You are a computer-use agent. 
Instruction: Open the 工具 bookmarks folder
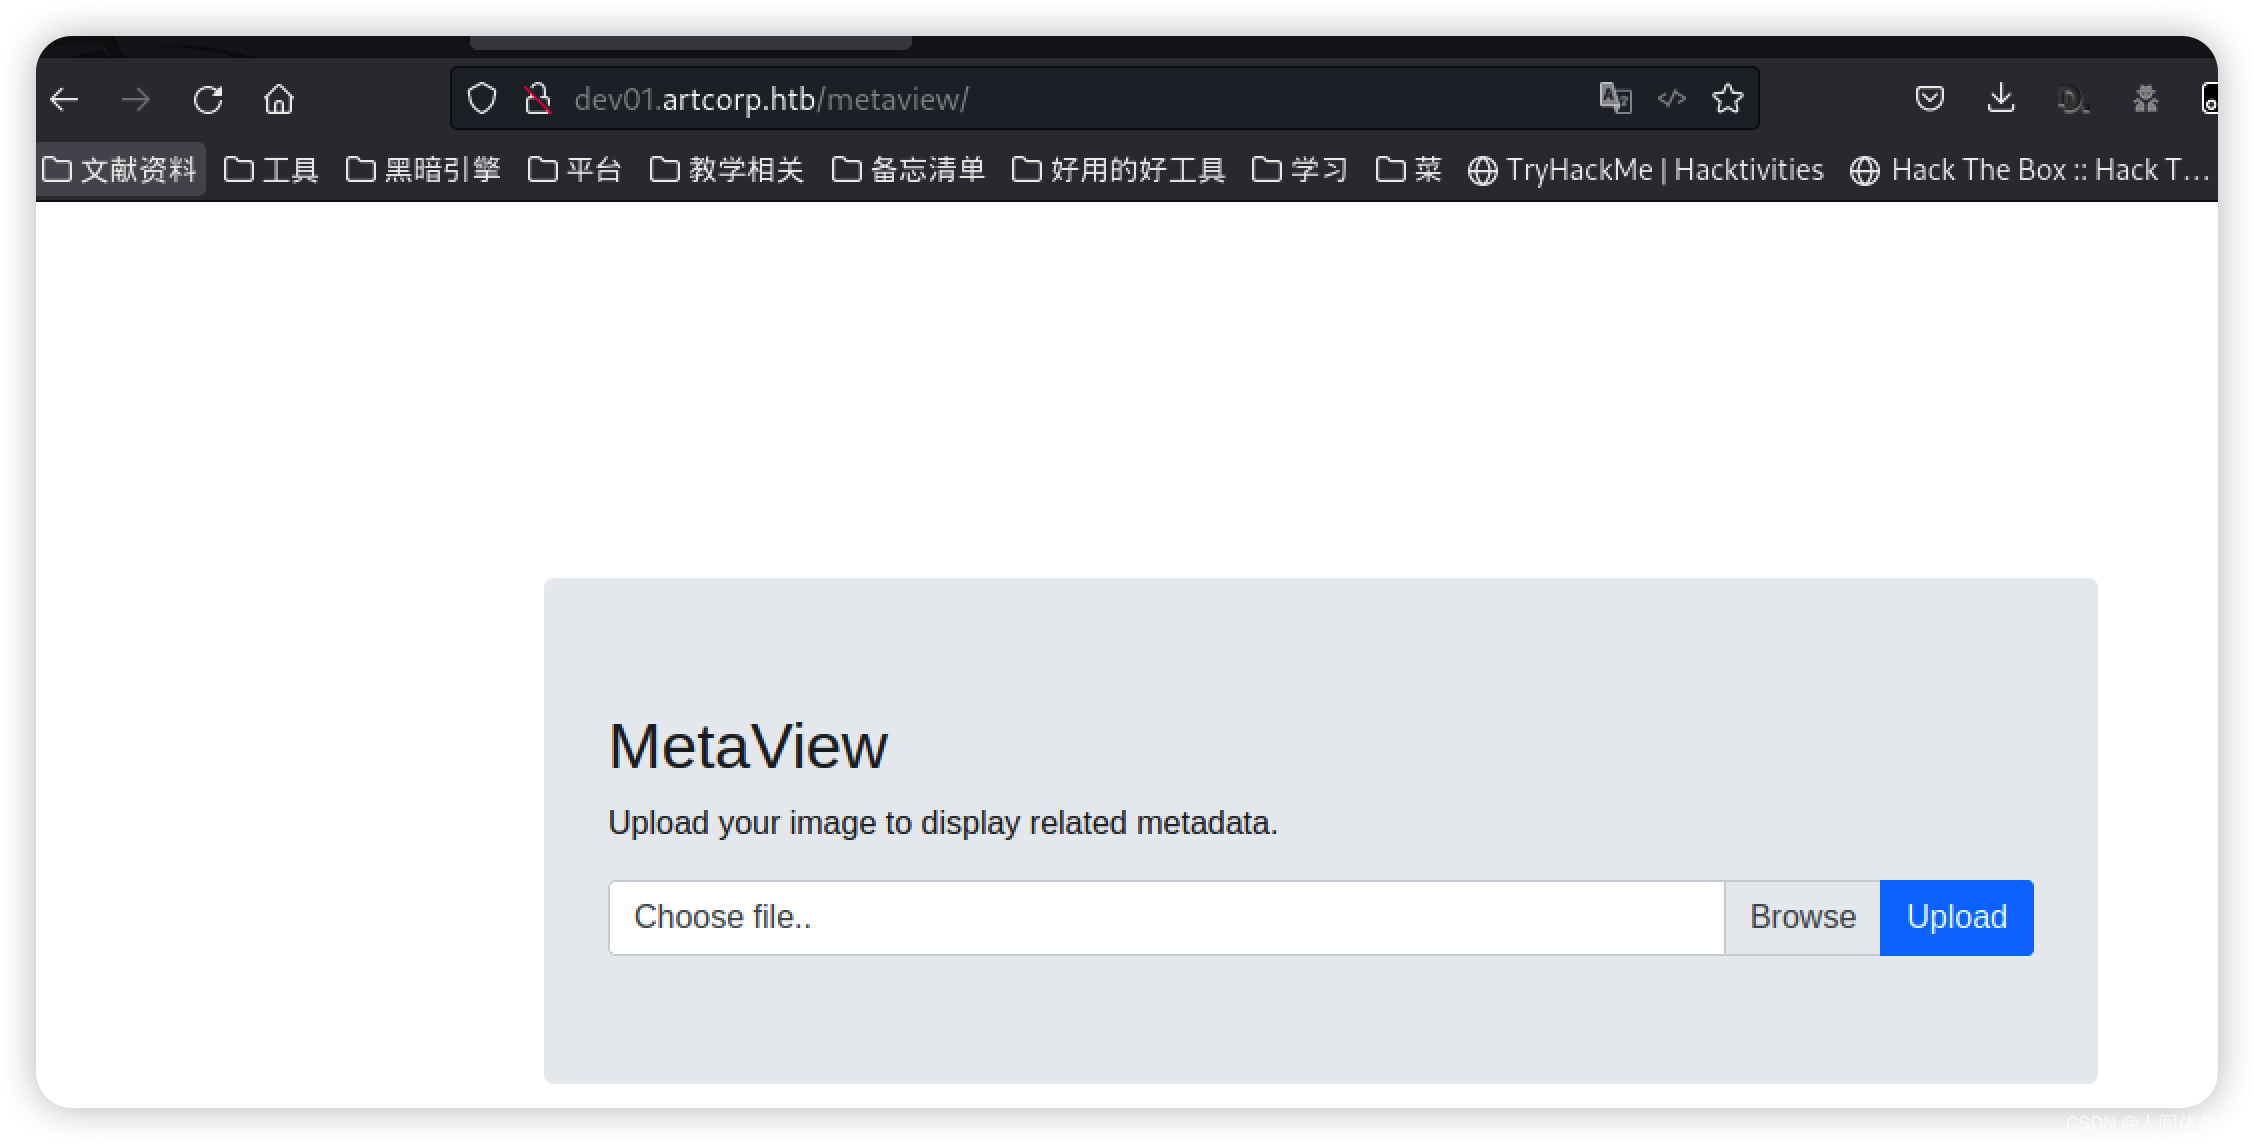point(271,169)
